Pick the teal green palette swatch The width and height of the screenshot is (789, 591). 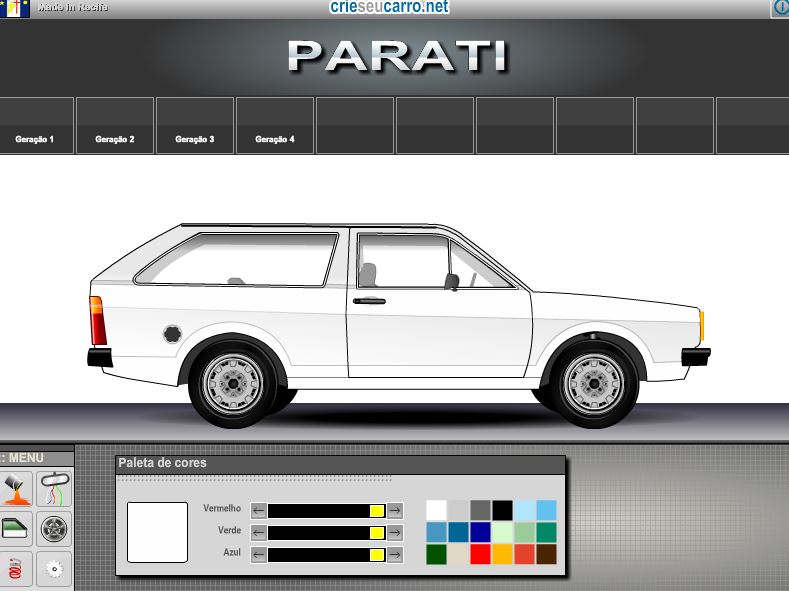pos(546,532)
